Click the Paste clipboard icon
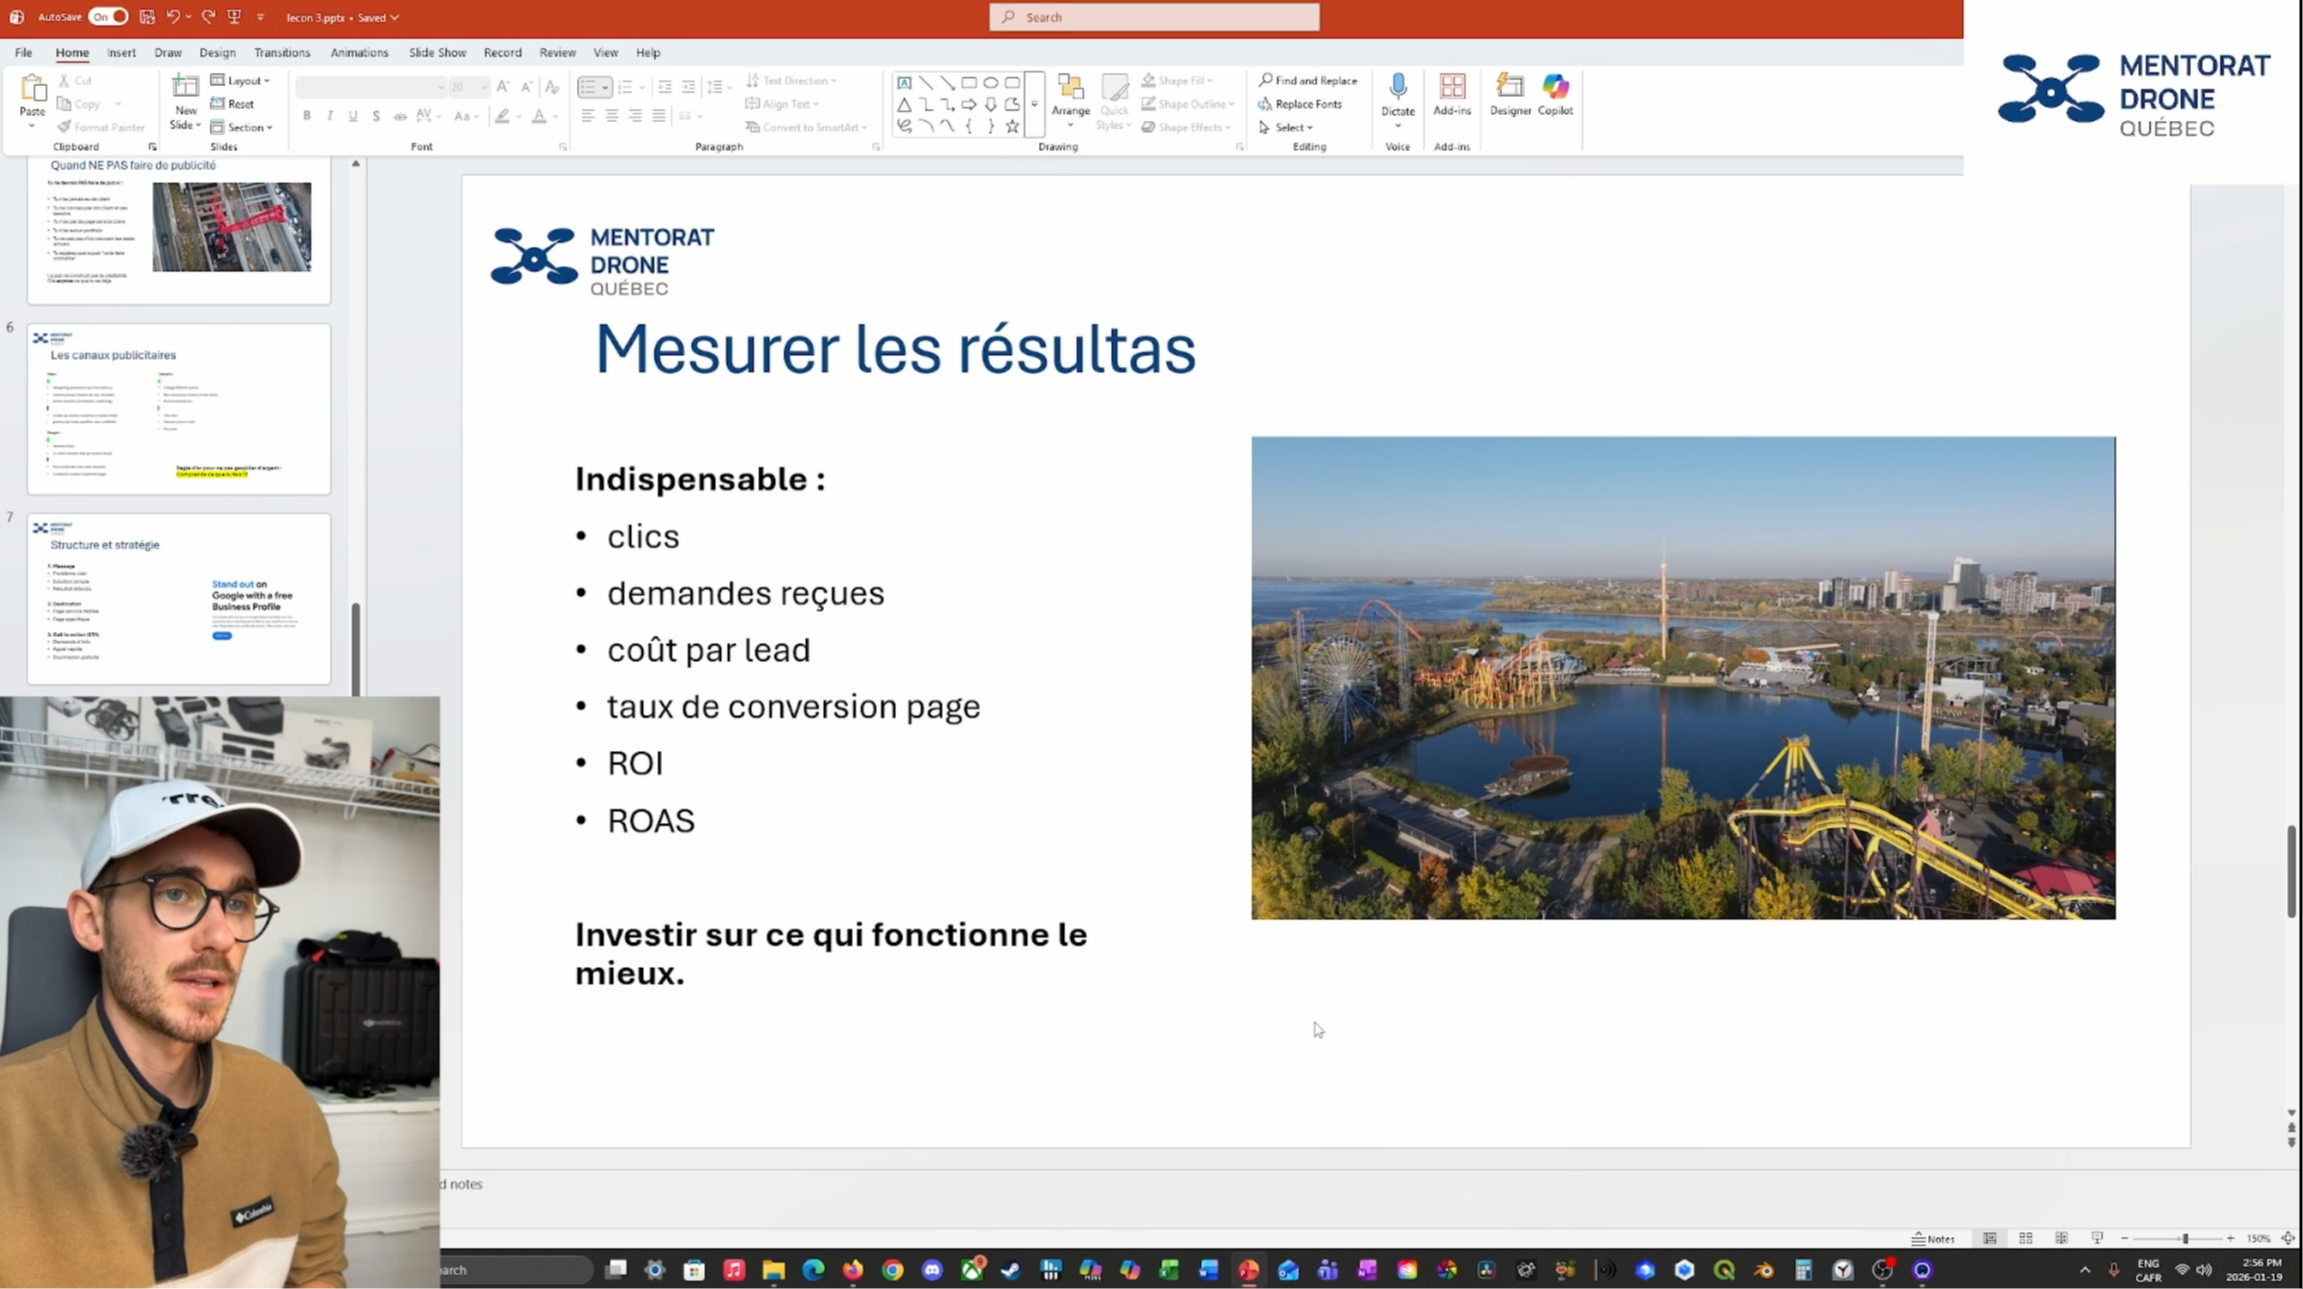2303x1289 pixels. pyautogui.click(x=32, y=92)
